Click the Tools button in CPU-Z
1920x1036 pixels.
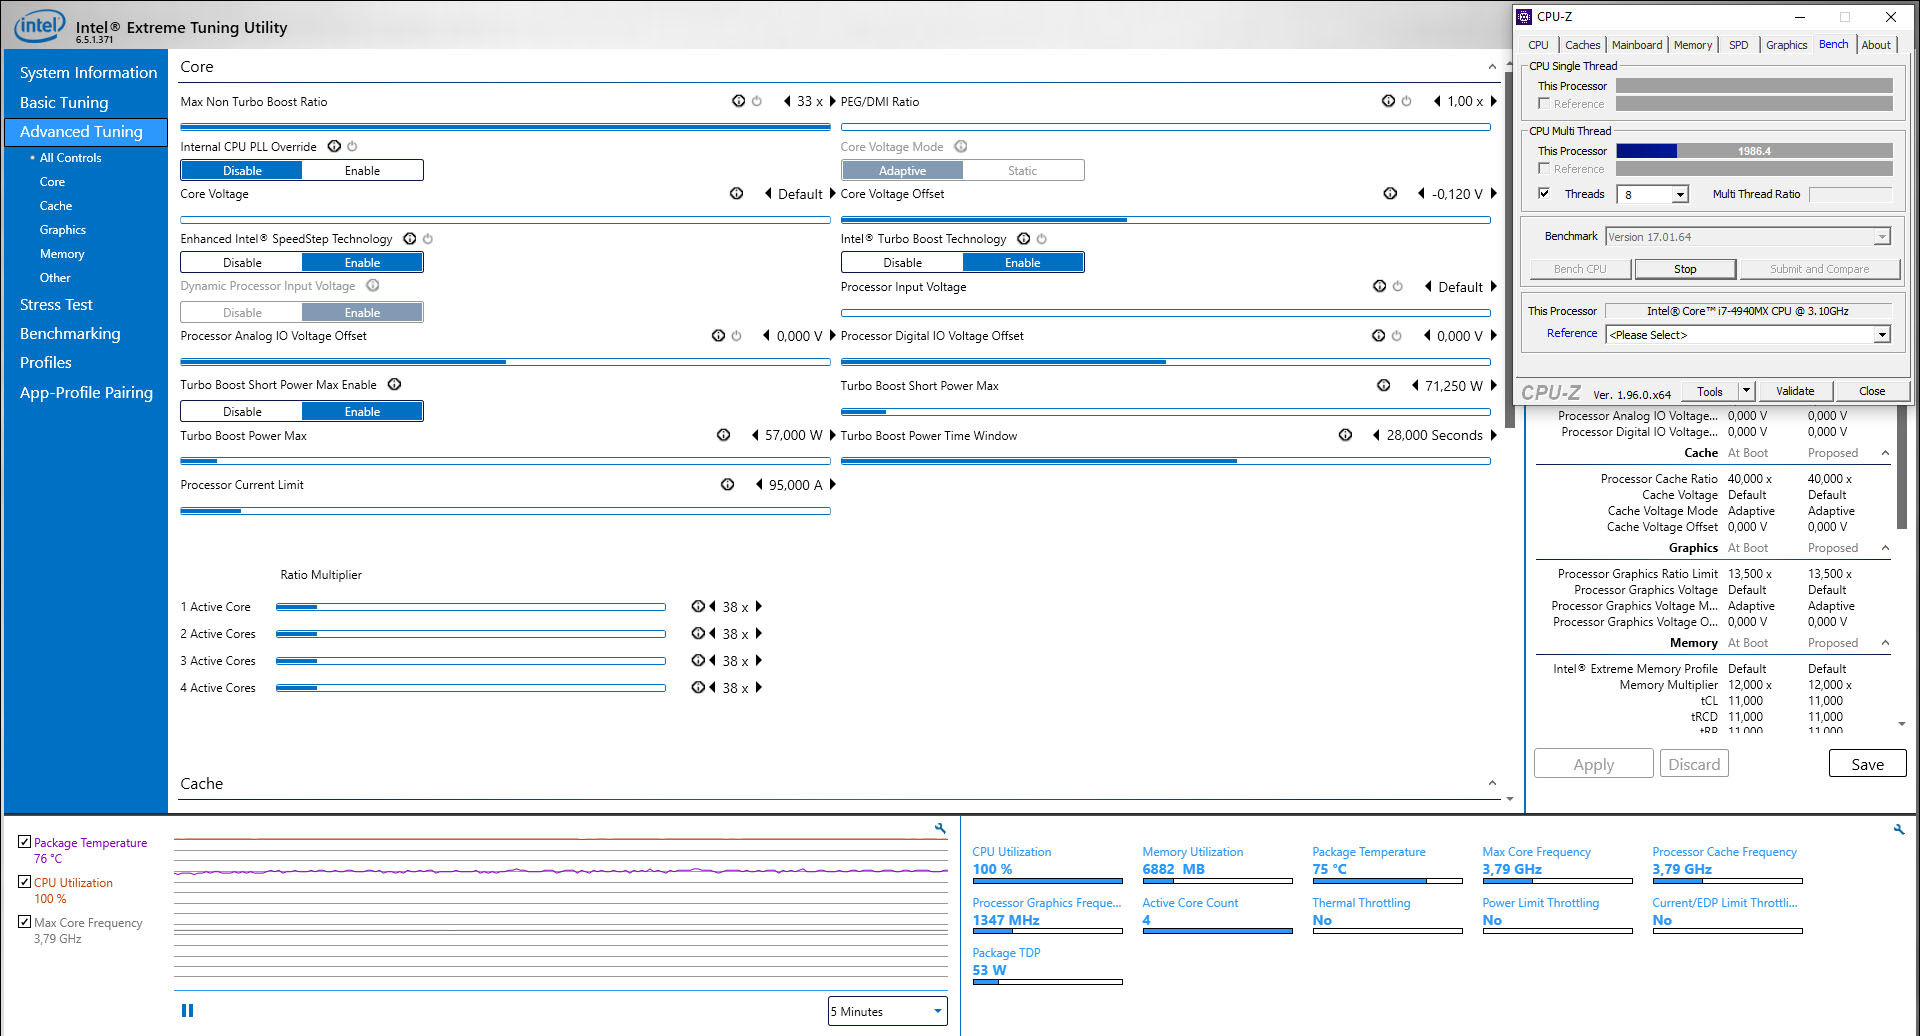coord(1710,391)
